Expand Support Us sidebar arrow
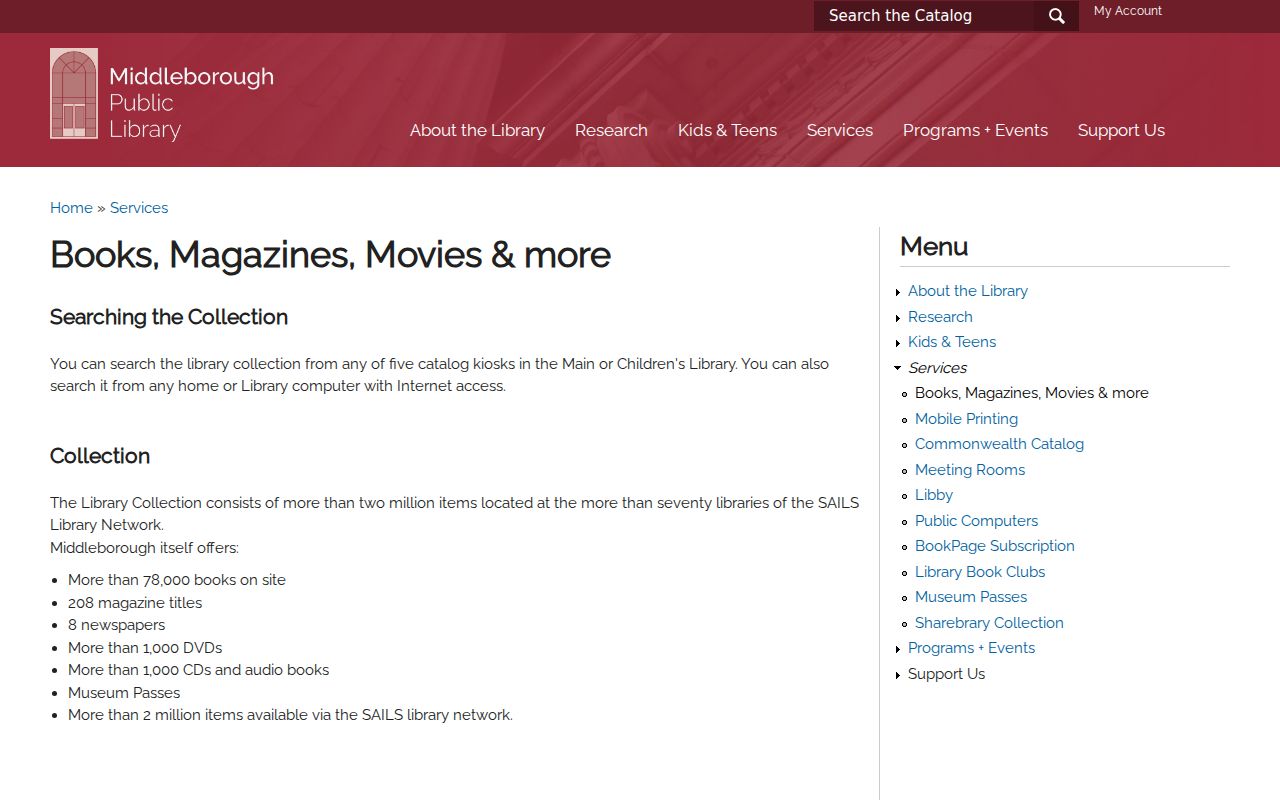 [898, 675]
